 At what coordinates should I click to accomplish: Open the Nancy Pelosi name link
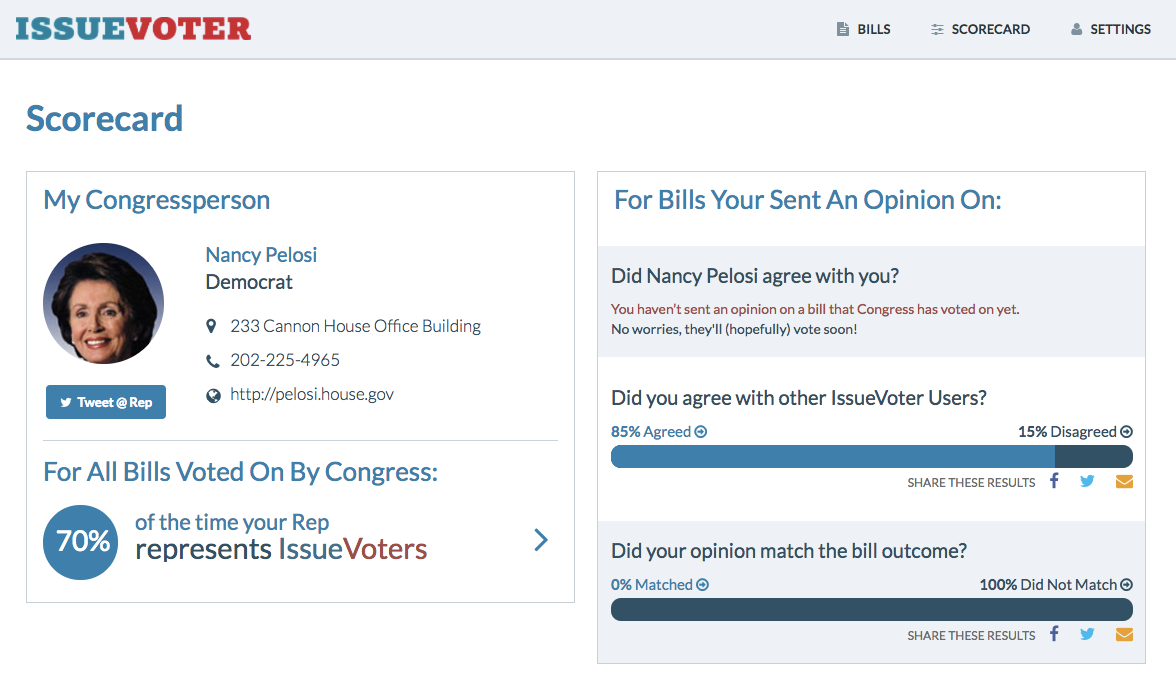[x=261, y=255]
